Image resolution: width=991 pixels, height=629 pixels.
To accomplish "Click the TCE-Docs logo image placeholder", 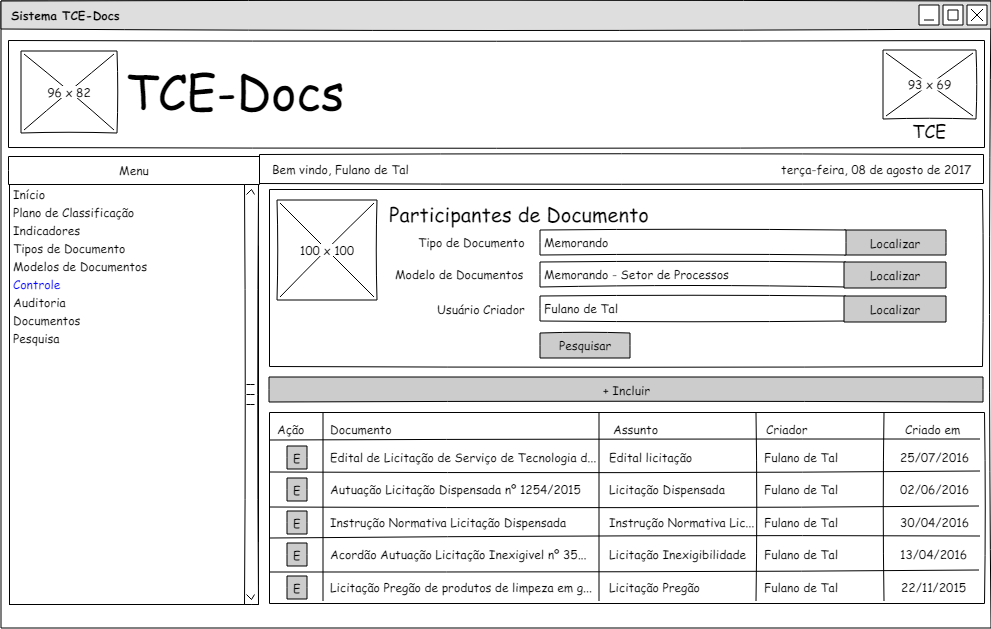I will click(x=69, y=93).
